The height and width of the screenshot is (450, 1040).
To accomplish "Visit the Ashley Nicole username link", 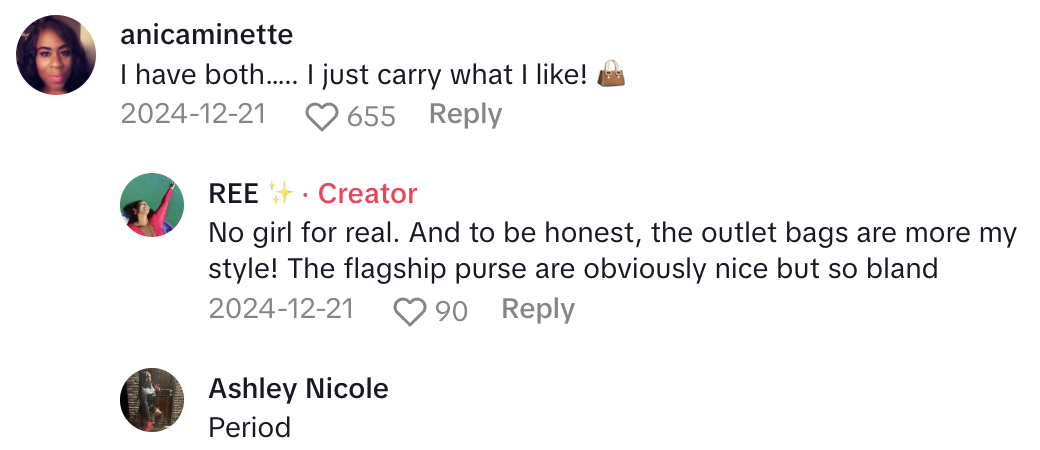I will tap(298, 388).
